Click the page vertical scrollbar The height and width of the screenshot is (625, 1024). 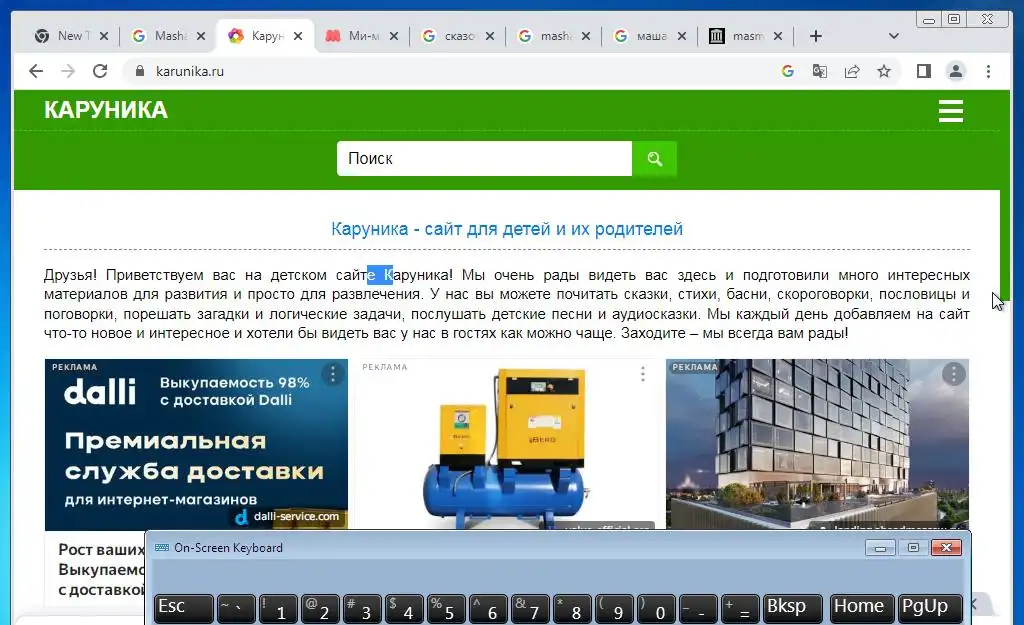click(x=1005, y=196)
